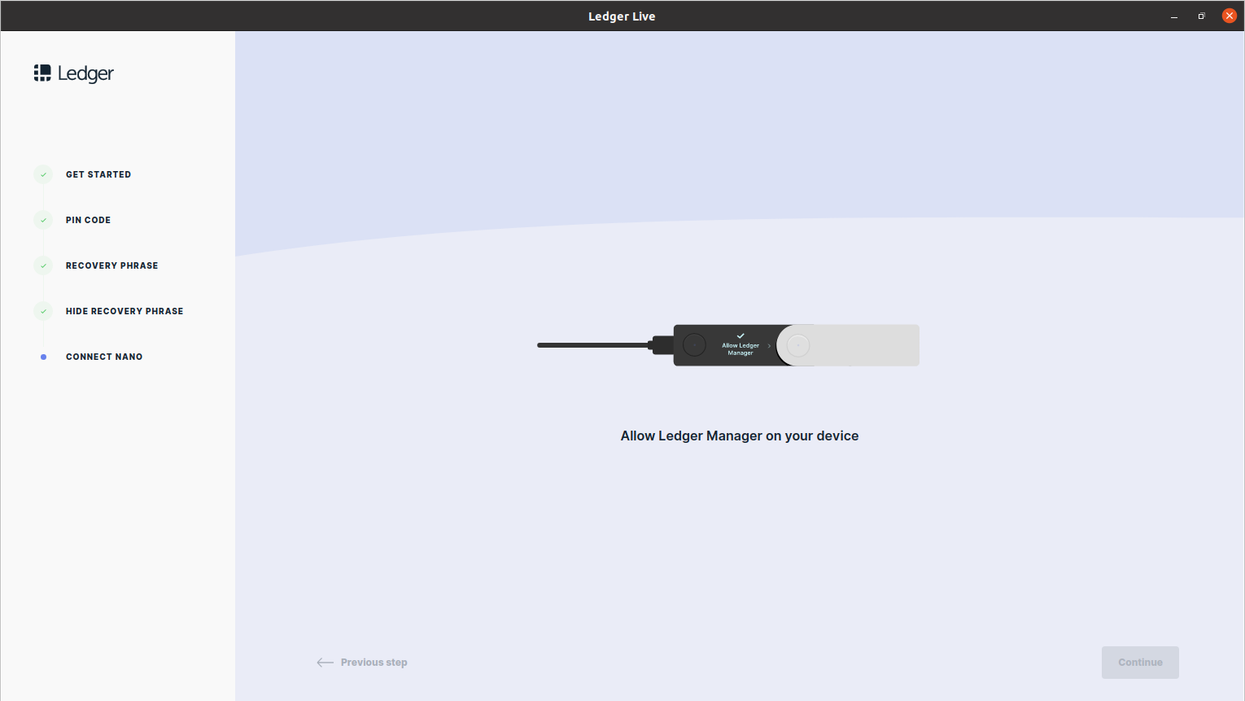Click the Ledger logo icon in the sidebar
The height and width of the screenshot is (701, 1245).
point(42,73)
